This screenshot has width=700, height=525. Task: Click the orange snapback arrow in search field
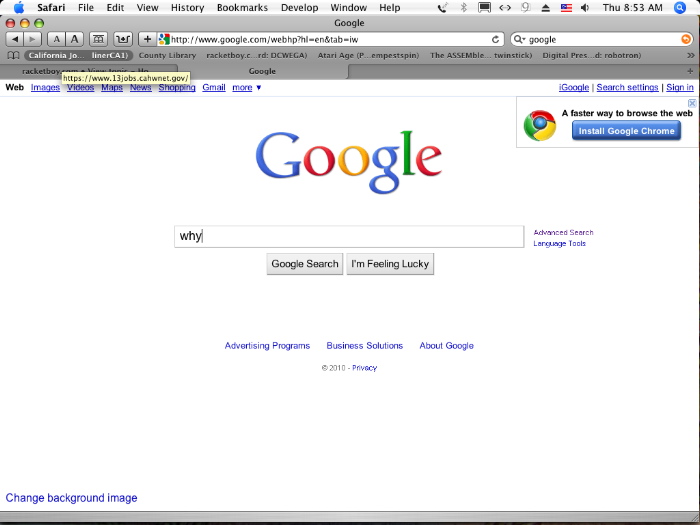686,39
